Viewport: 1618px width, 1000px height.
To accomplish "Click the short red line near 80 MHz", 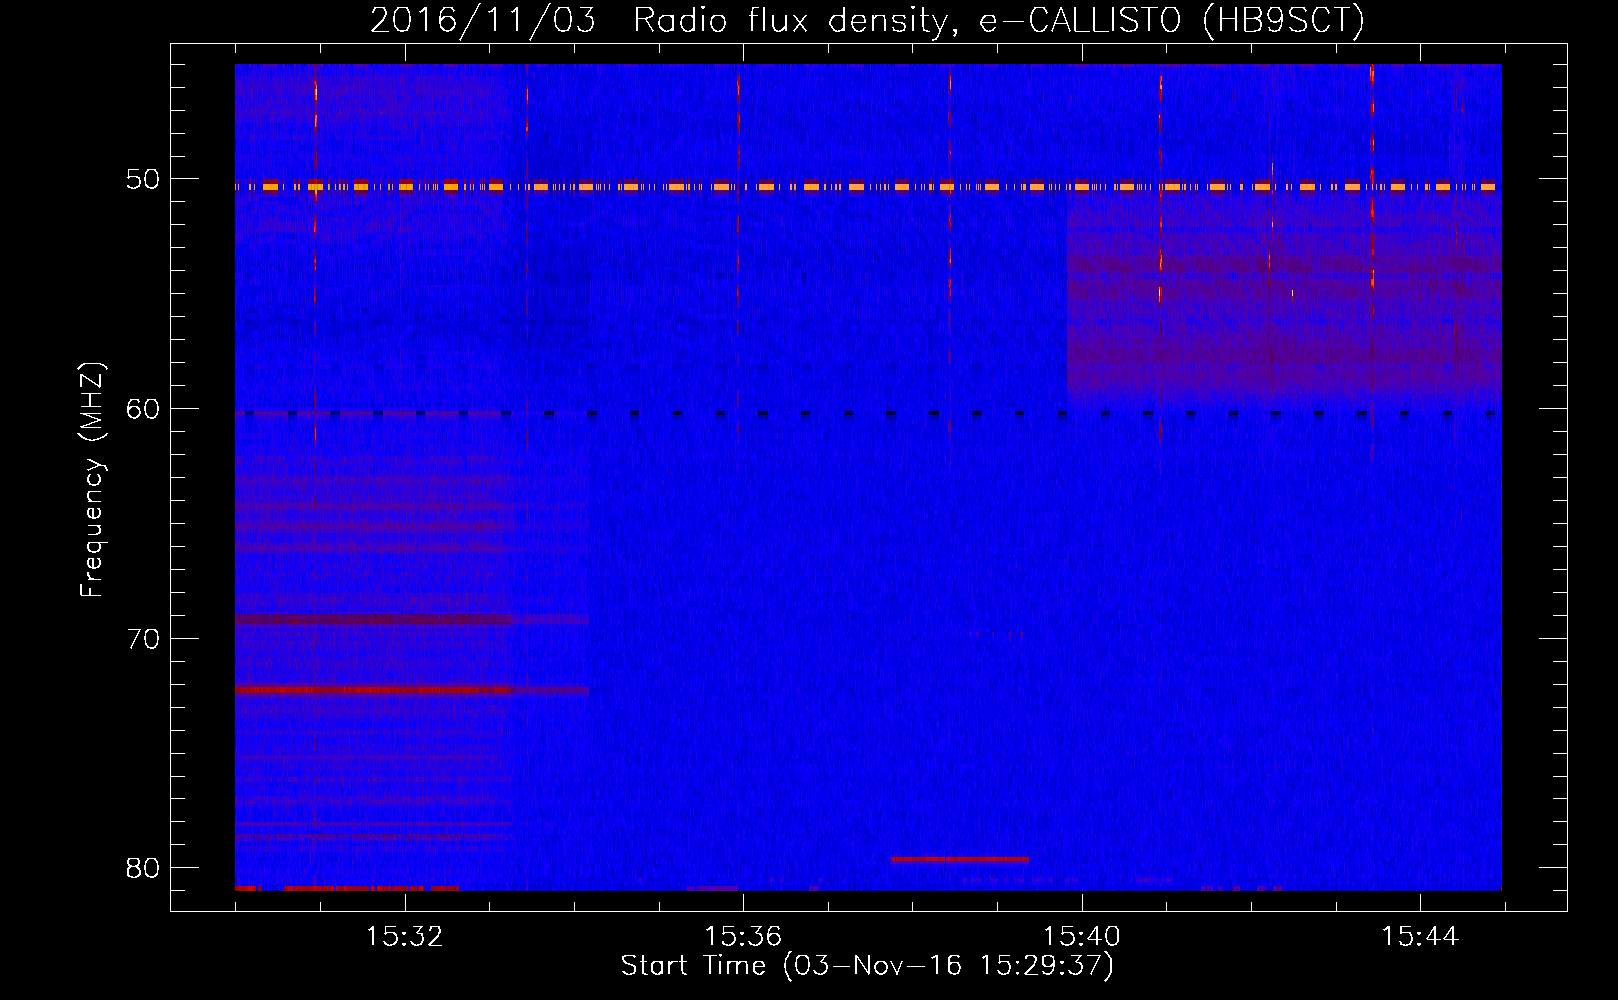I will click(960, 859).
